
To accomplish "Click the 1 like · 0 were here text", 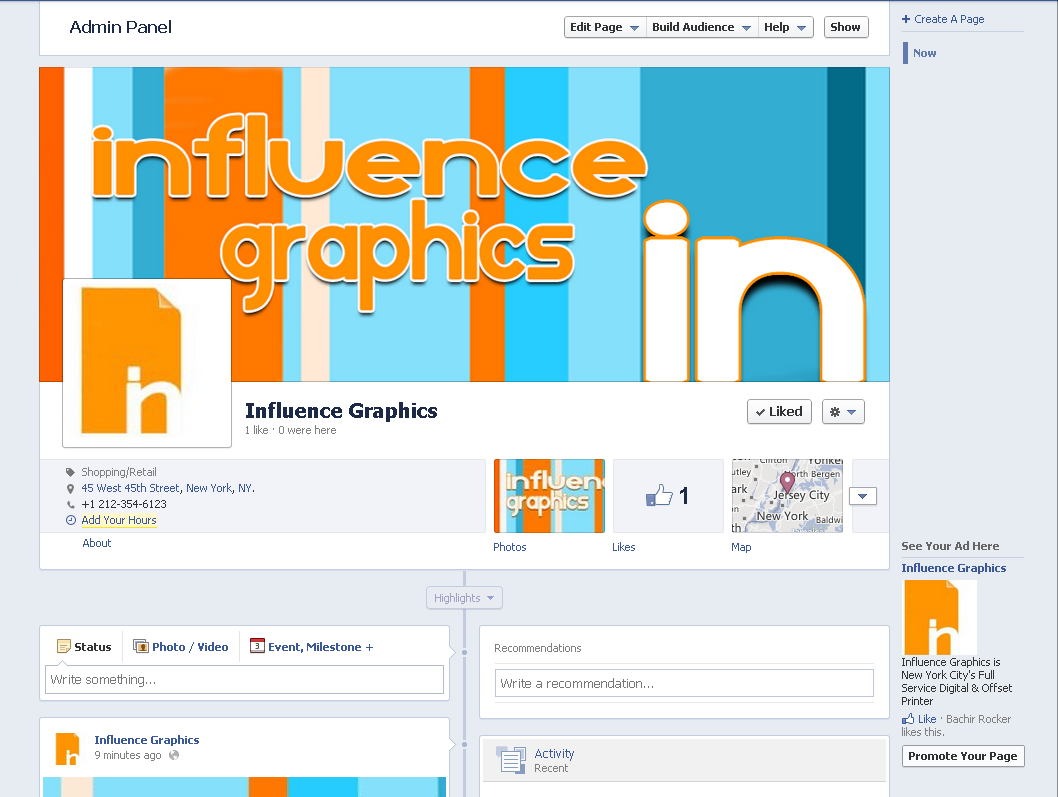I will pyautogui.click(x=290, y=430).
